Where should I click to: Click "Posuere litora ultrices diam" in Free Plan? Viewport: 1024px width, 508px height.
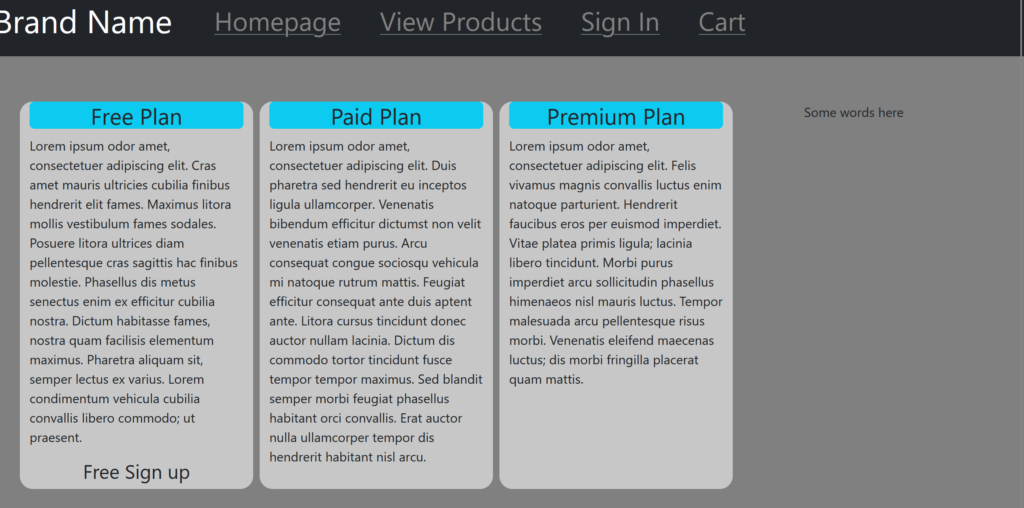[x=107, y=243]
